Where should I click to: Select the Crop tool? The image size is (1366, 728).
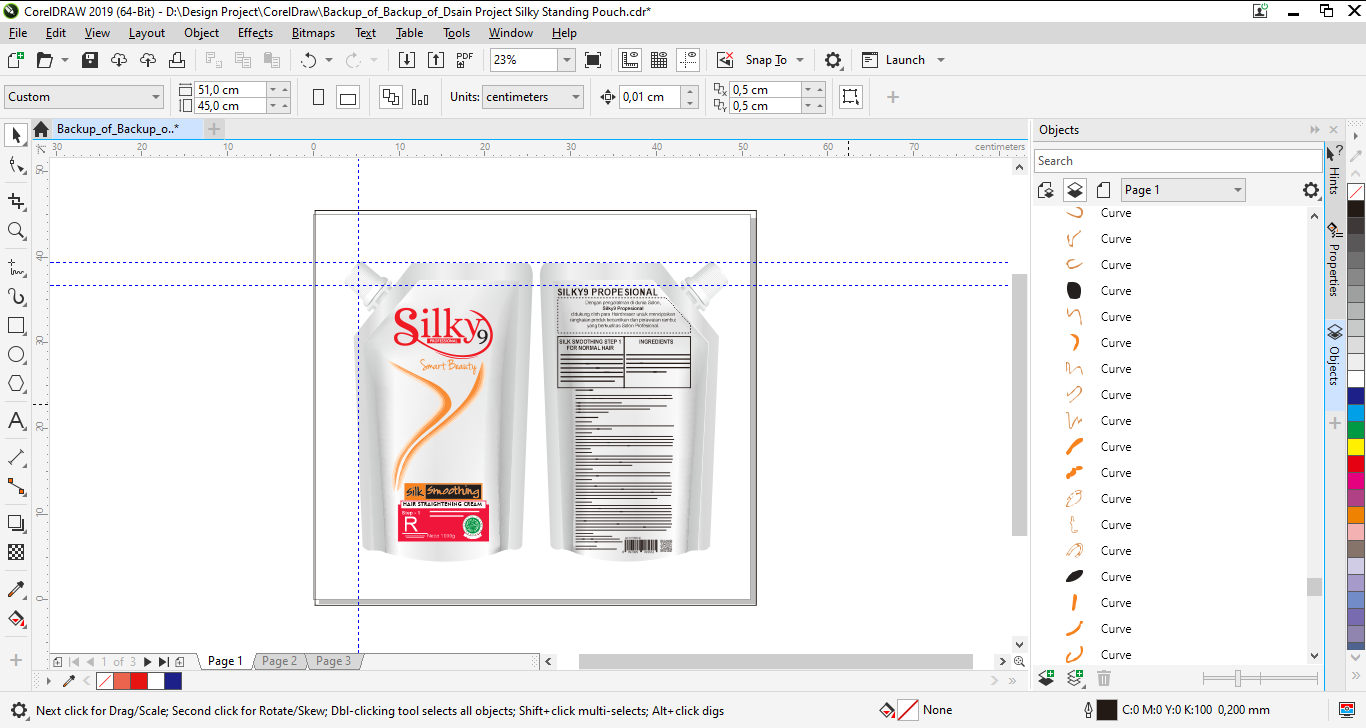click(16, 201)
